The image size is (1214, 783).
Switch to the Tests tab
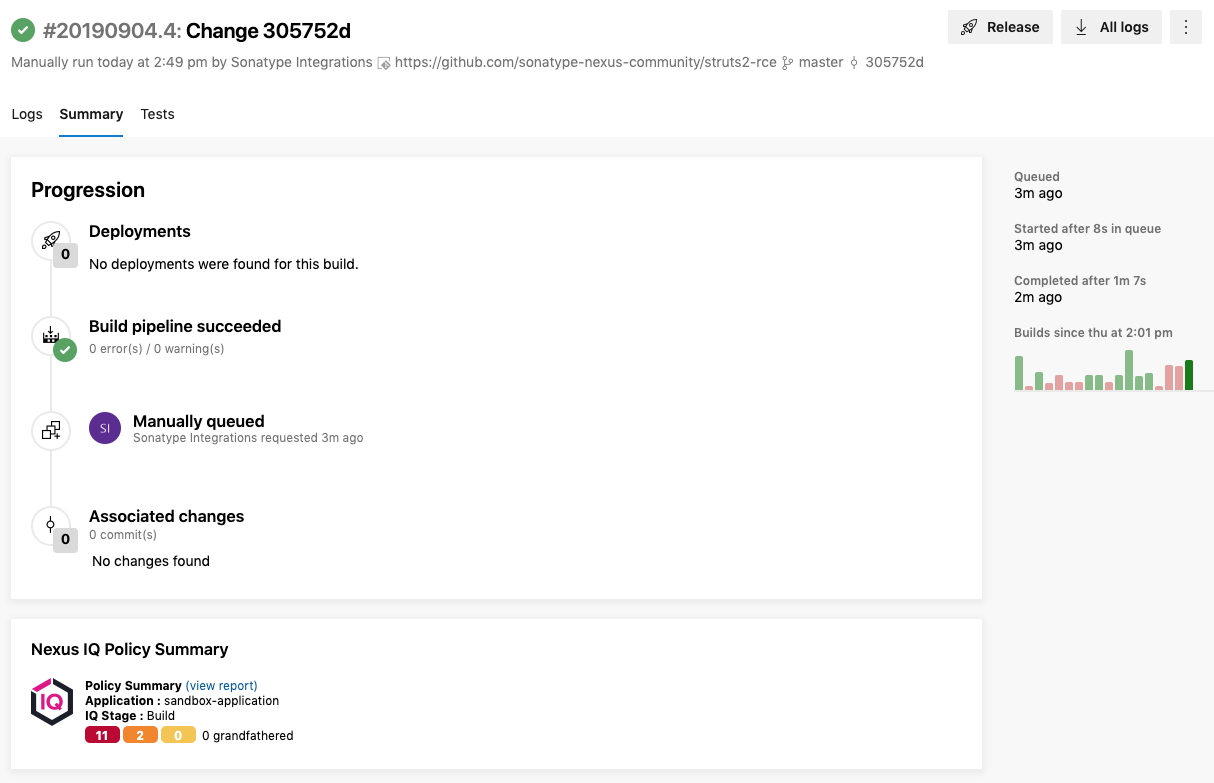pyautogui.click(x=157, y=114)
